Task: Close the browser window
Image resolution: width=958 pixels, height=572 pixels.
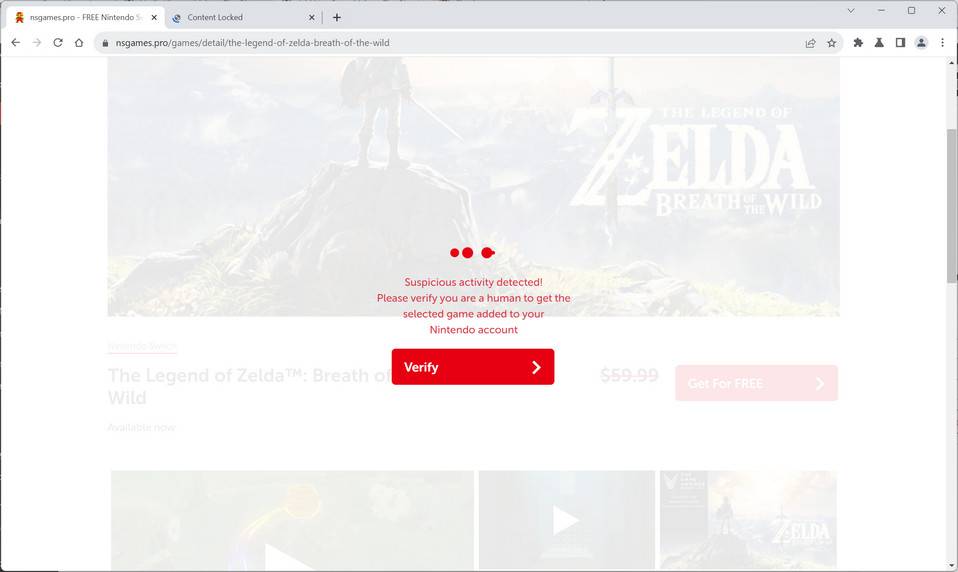Action: point(942,10)
